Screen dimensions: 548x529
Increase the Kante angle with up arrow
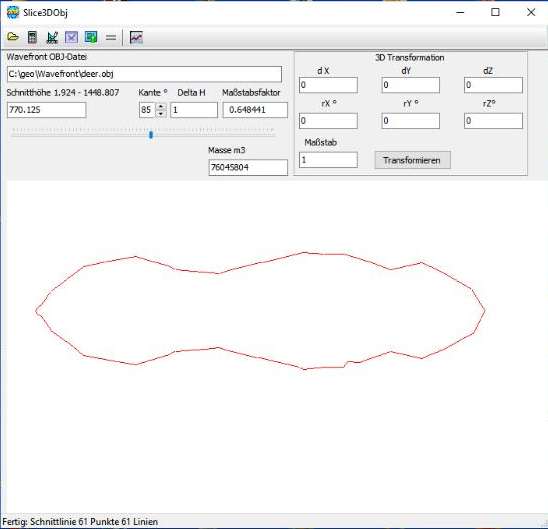[x=161, y=106]
